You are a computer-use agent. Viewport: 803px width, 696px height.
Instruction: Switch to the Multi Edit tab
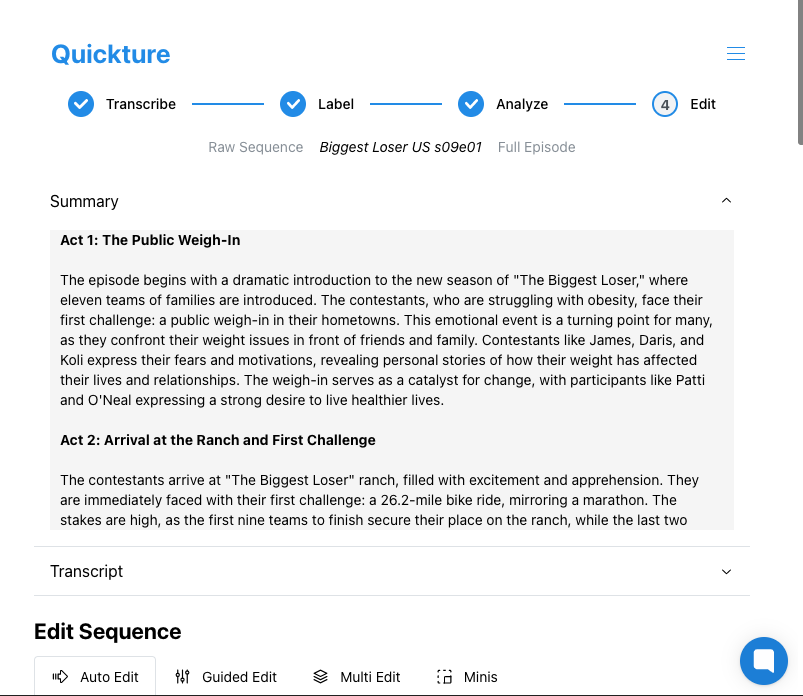(356, 677)
